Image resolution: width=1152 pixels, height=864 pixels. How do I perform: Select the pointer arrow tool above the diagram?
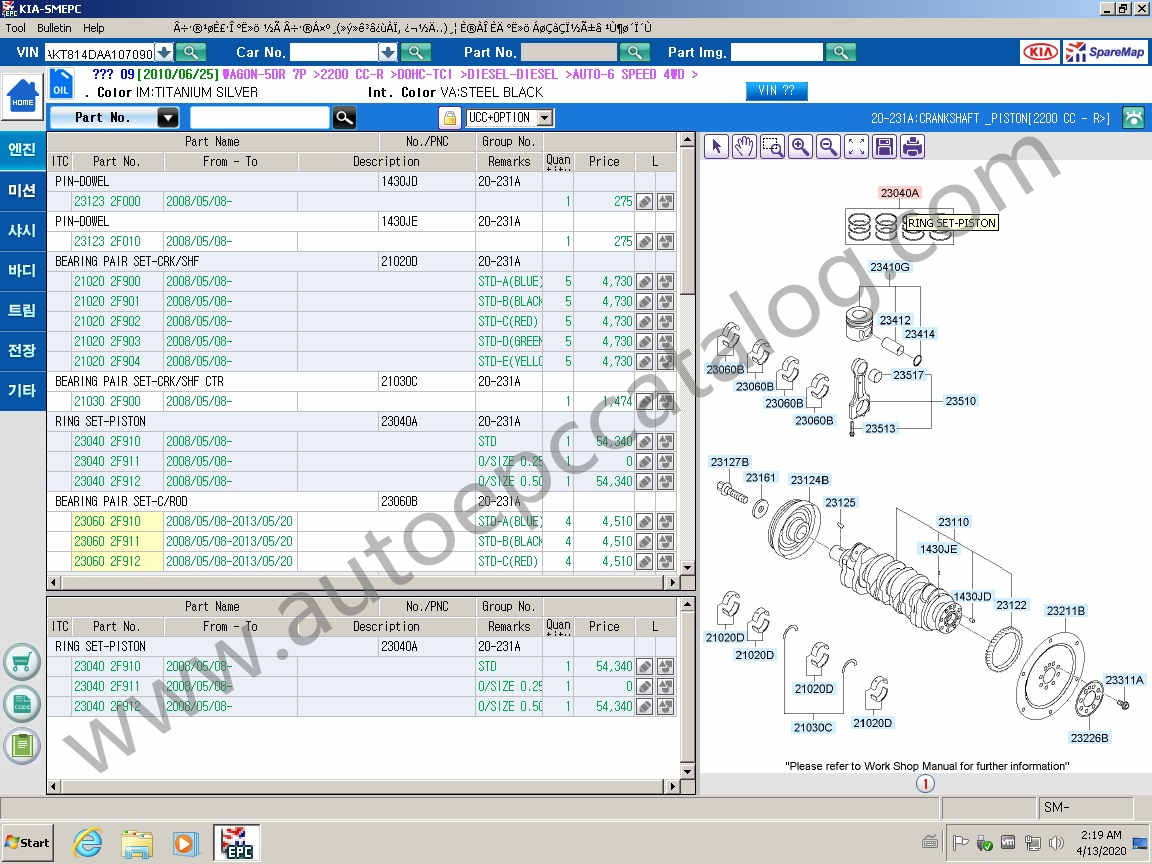tap(716, 147)
